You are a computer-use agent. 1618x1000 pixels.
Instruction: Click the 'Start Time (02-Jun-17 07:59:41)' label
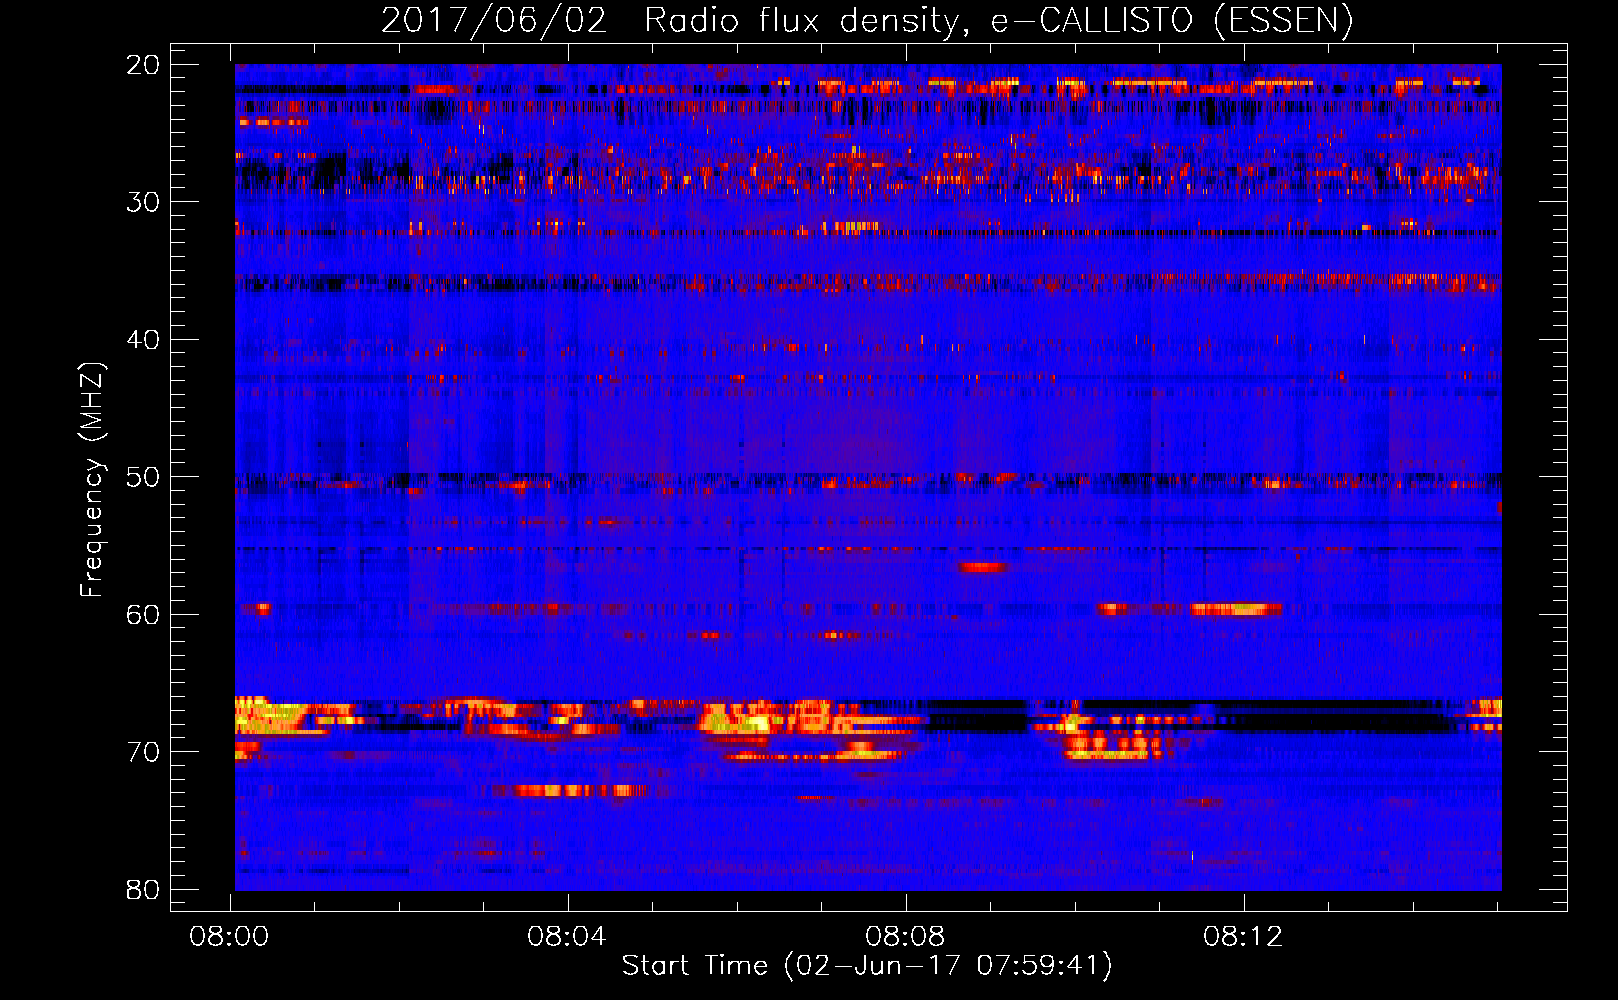pyautogui.click(x=867, y=966)
